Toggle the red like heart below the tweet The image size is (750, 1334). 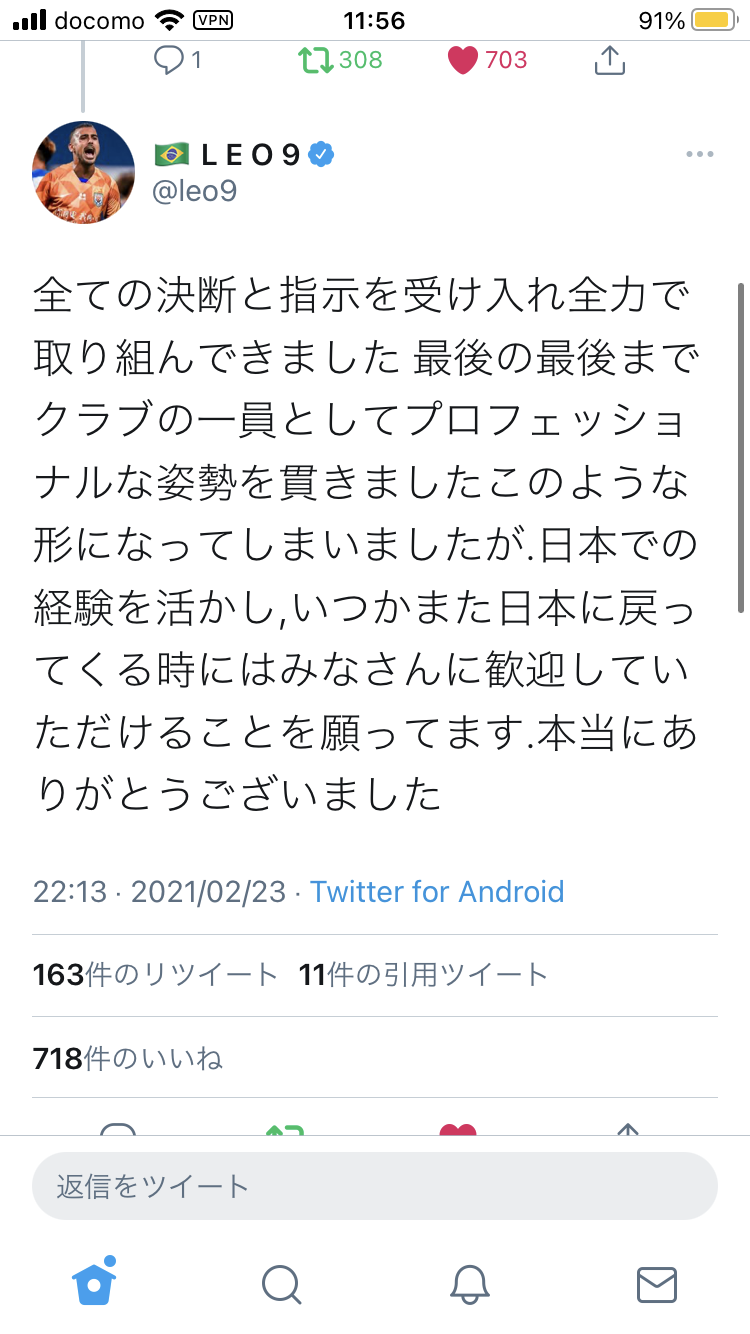458,1128
